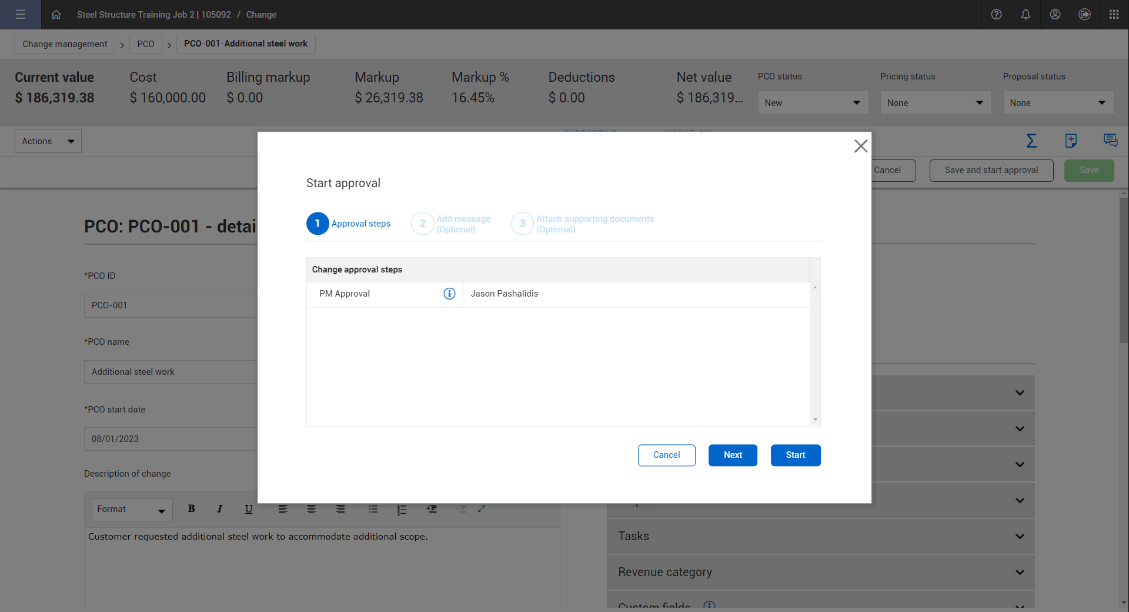
Task: Click the add note icon
Action: (x=1071, y=141)
